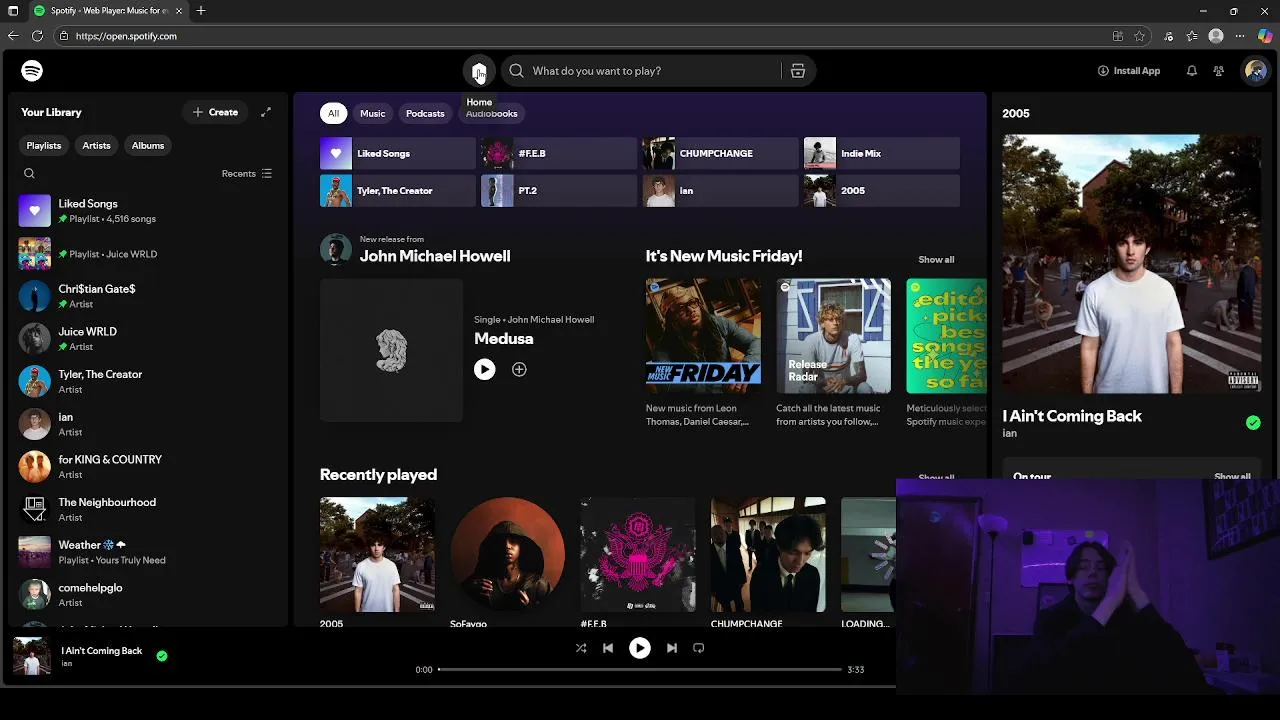Open ian artist in sidebar

click(148, 424)
